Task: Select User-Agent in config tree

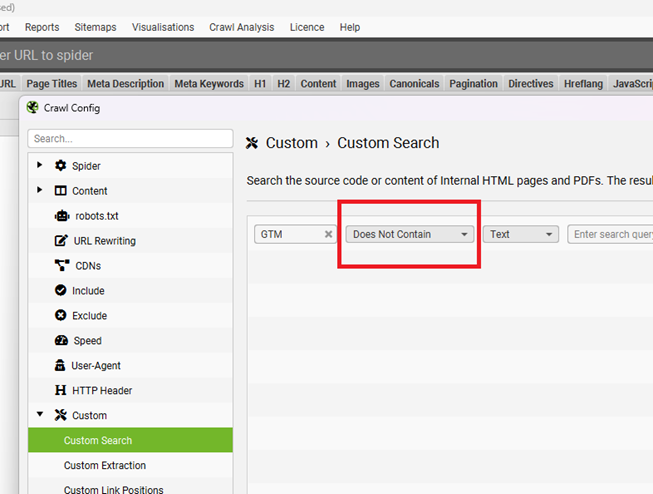Action: (x=130, y=365)
